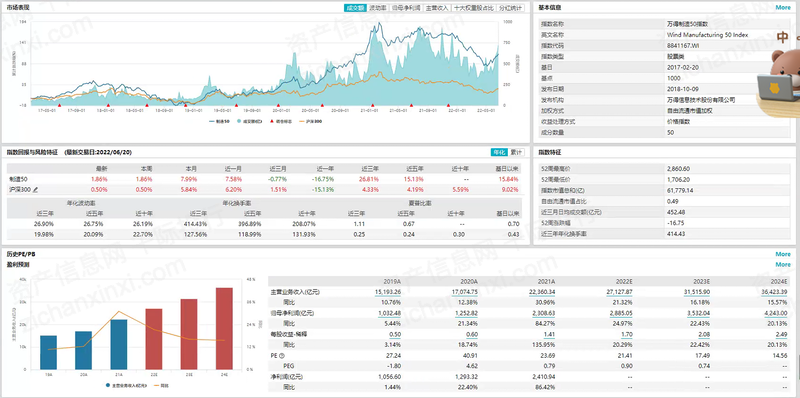Toggle the red triangle 调整样本 legend icon

(271, 121)
